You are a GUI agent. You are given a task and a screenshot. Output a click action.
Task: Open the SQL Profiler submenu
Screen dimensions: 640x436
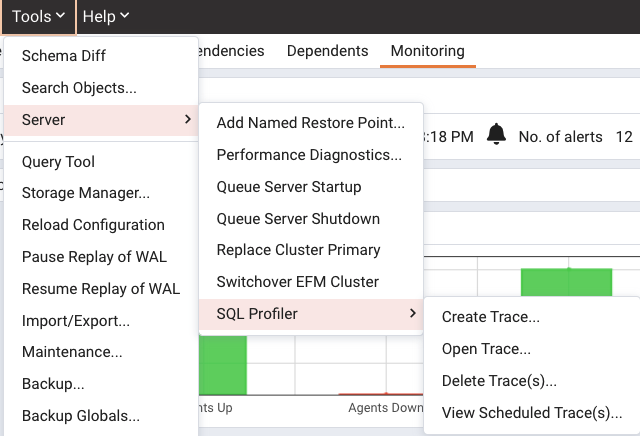point(311,314)
